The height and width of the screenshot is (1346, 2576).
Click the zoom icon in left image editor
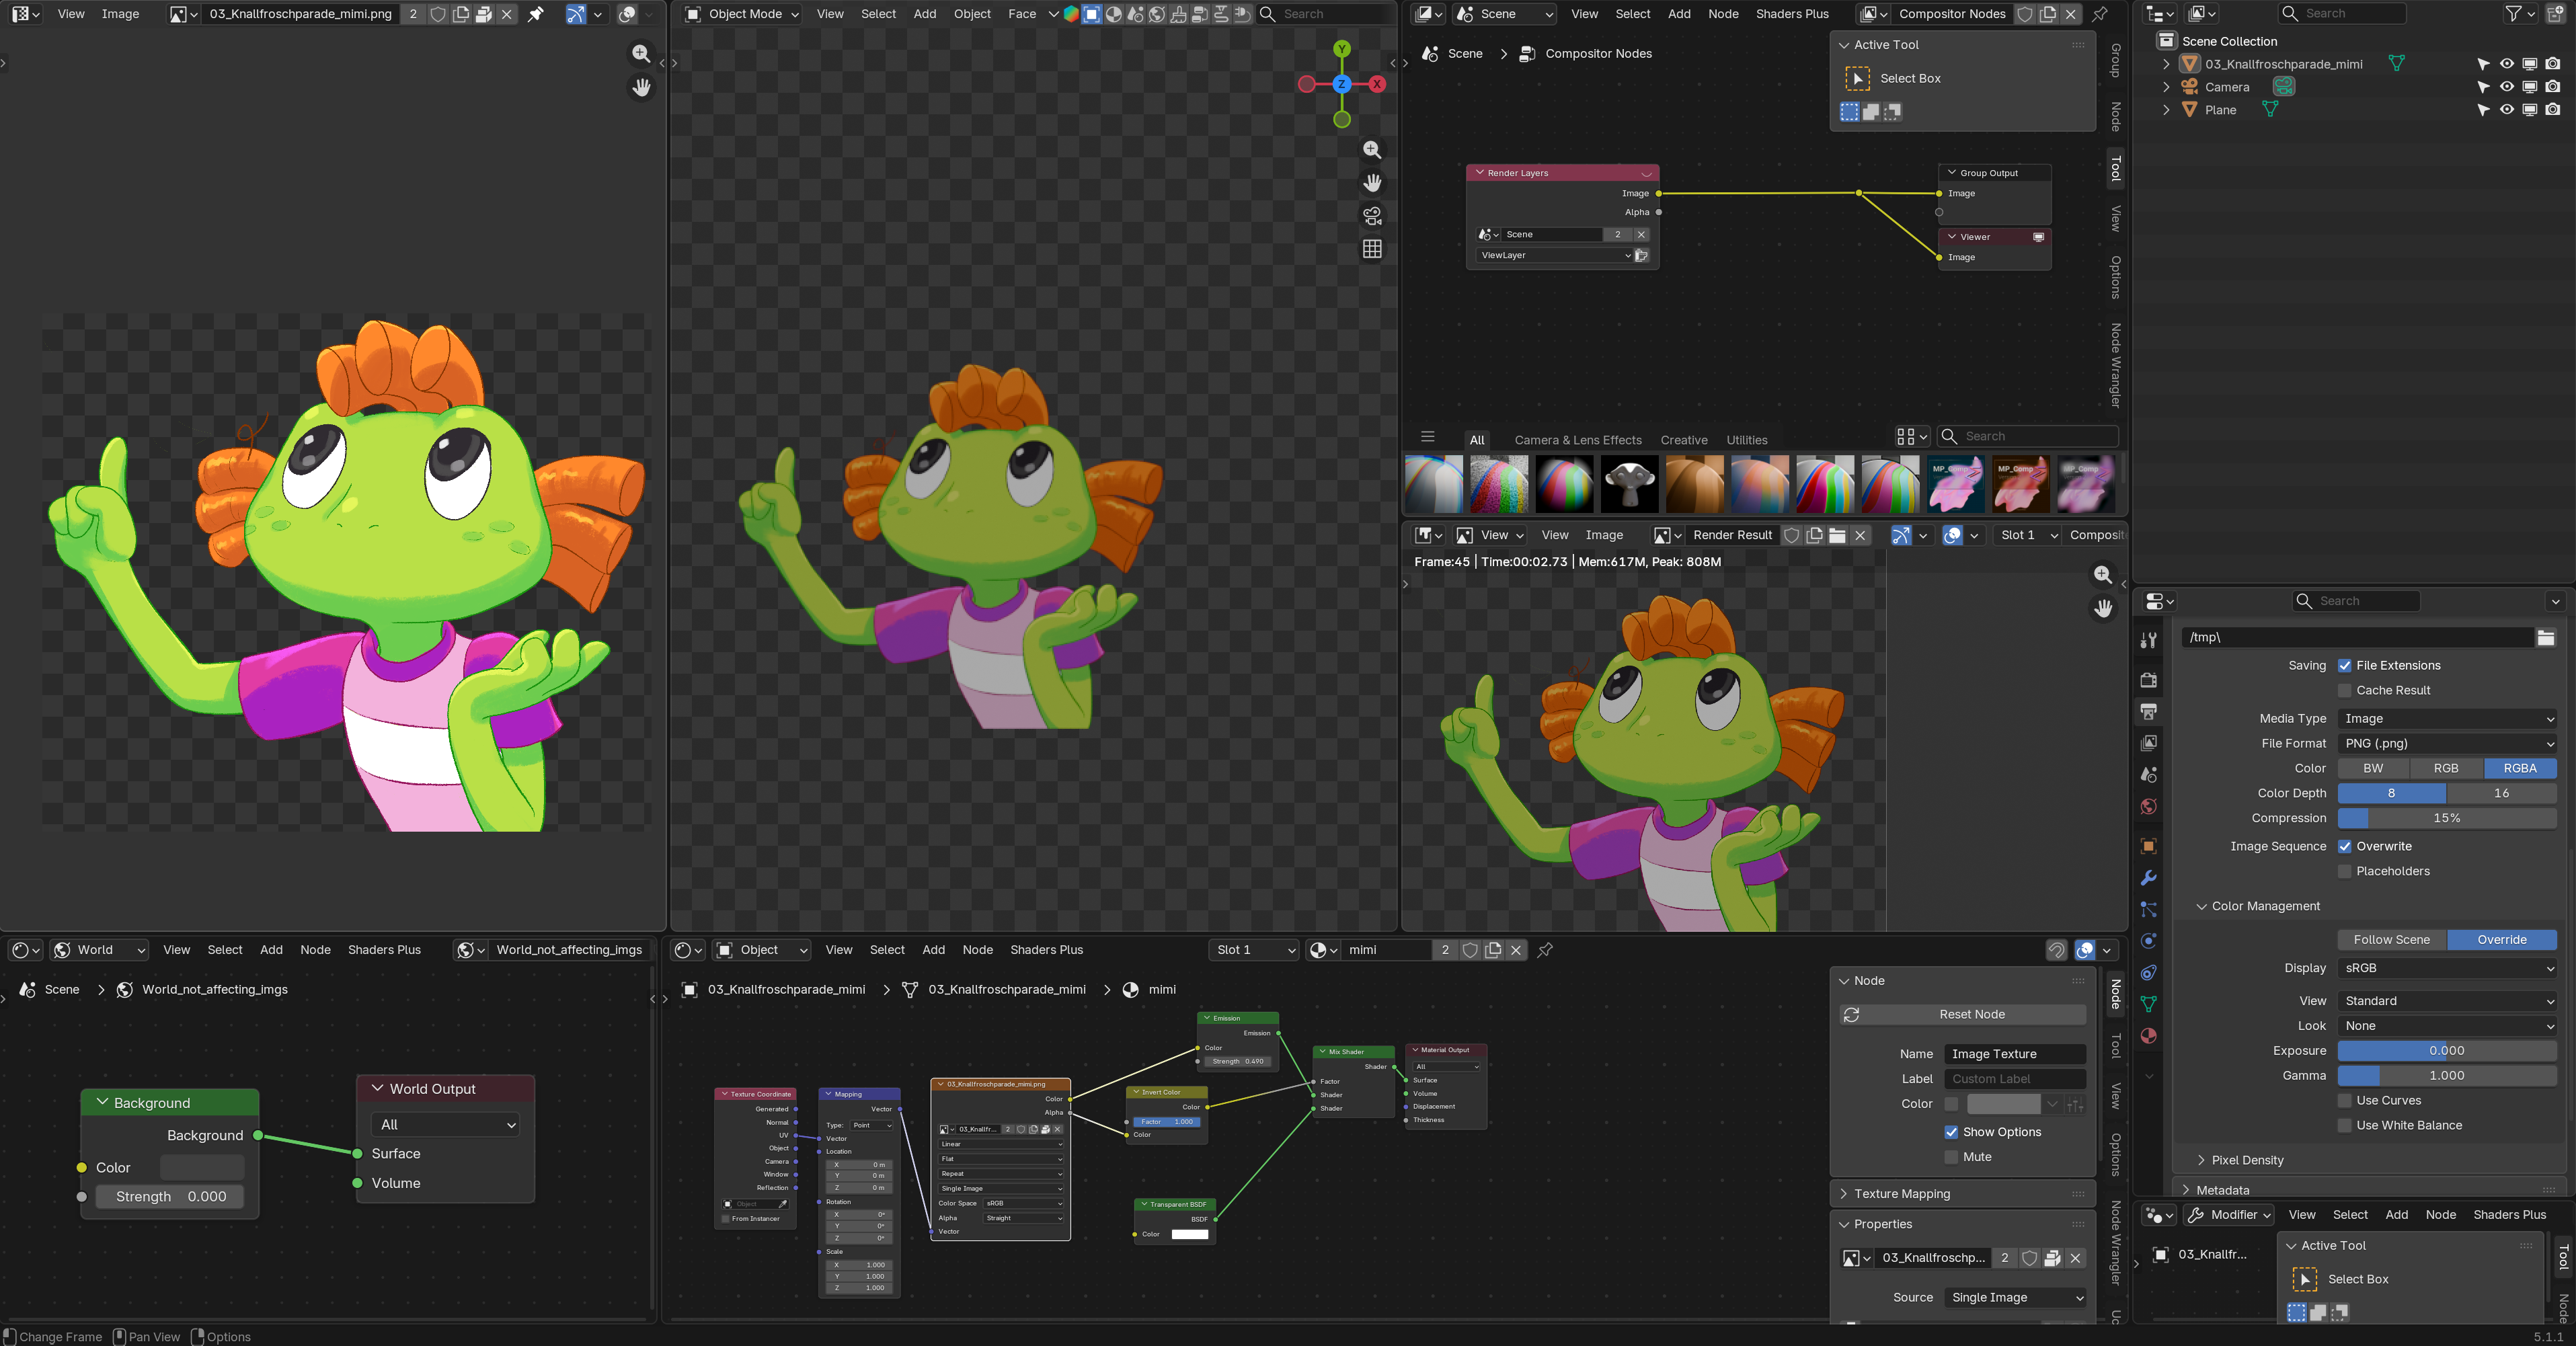(x=641, y=54)
